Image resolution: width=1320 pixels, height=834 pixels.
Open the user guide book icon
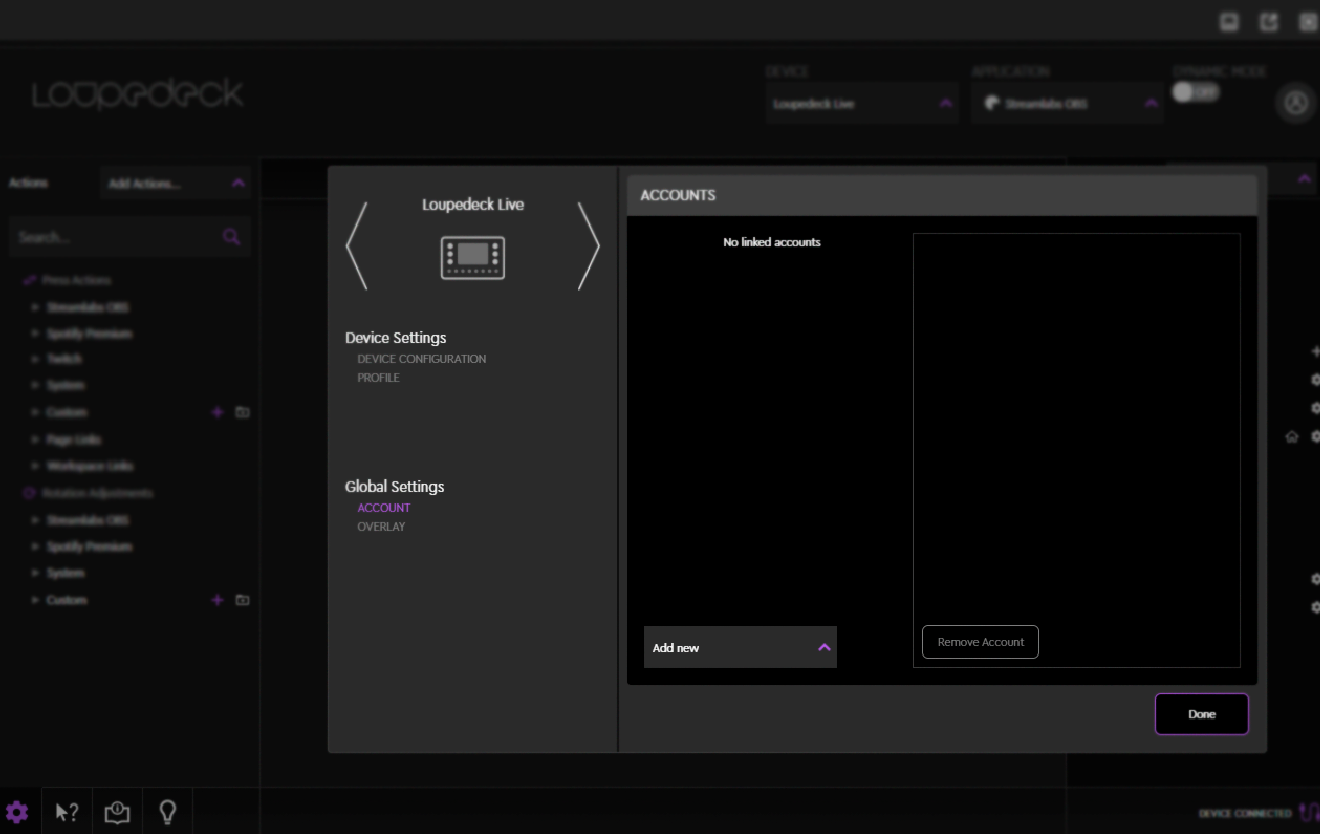pos(117,812)
